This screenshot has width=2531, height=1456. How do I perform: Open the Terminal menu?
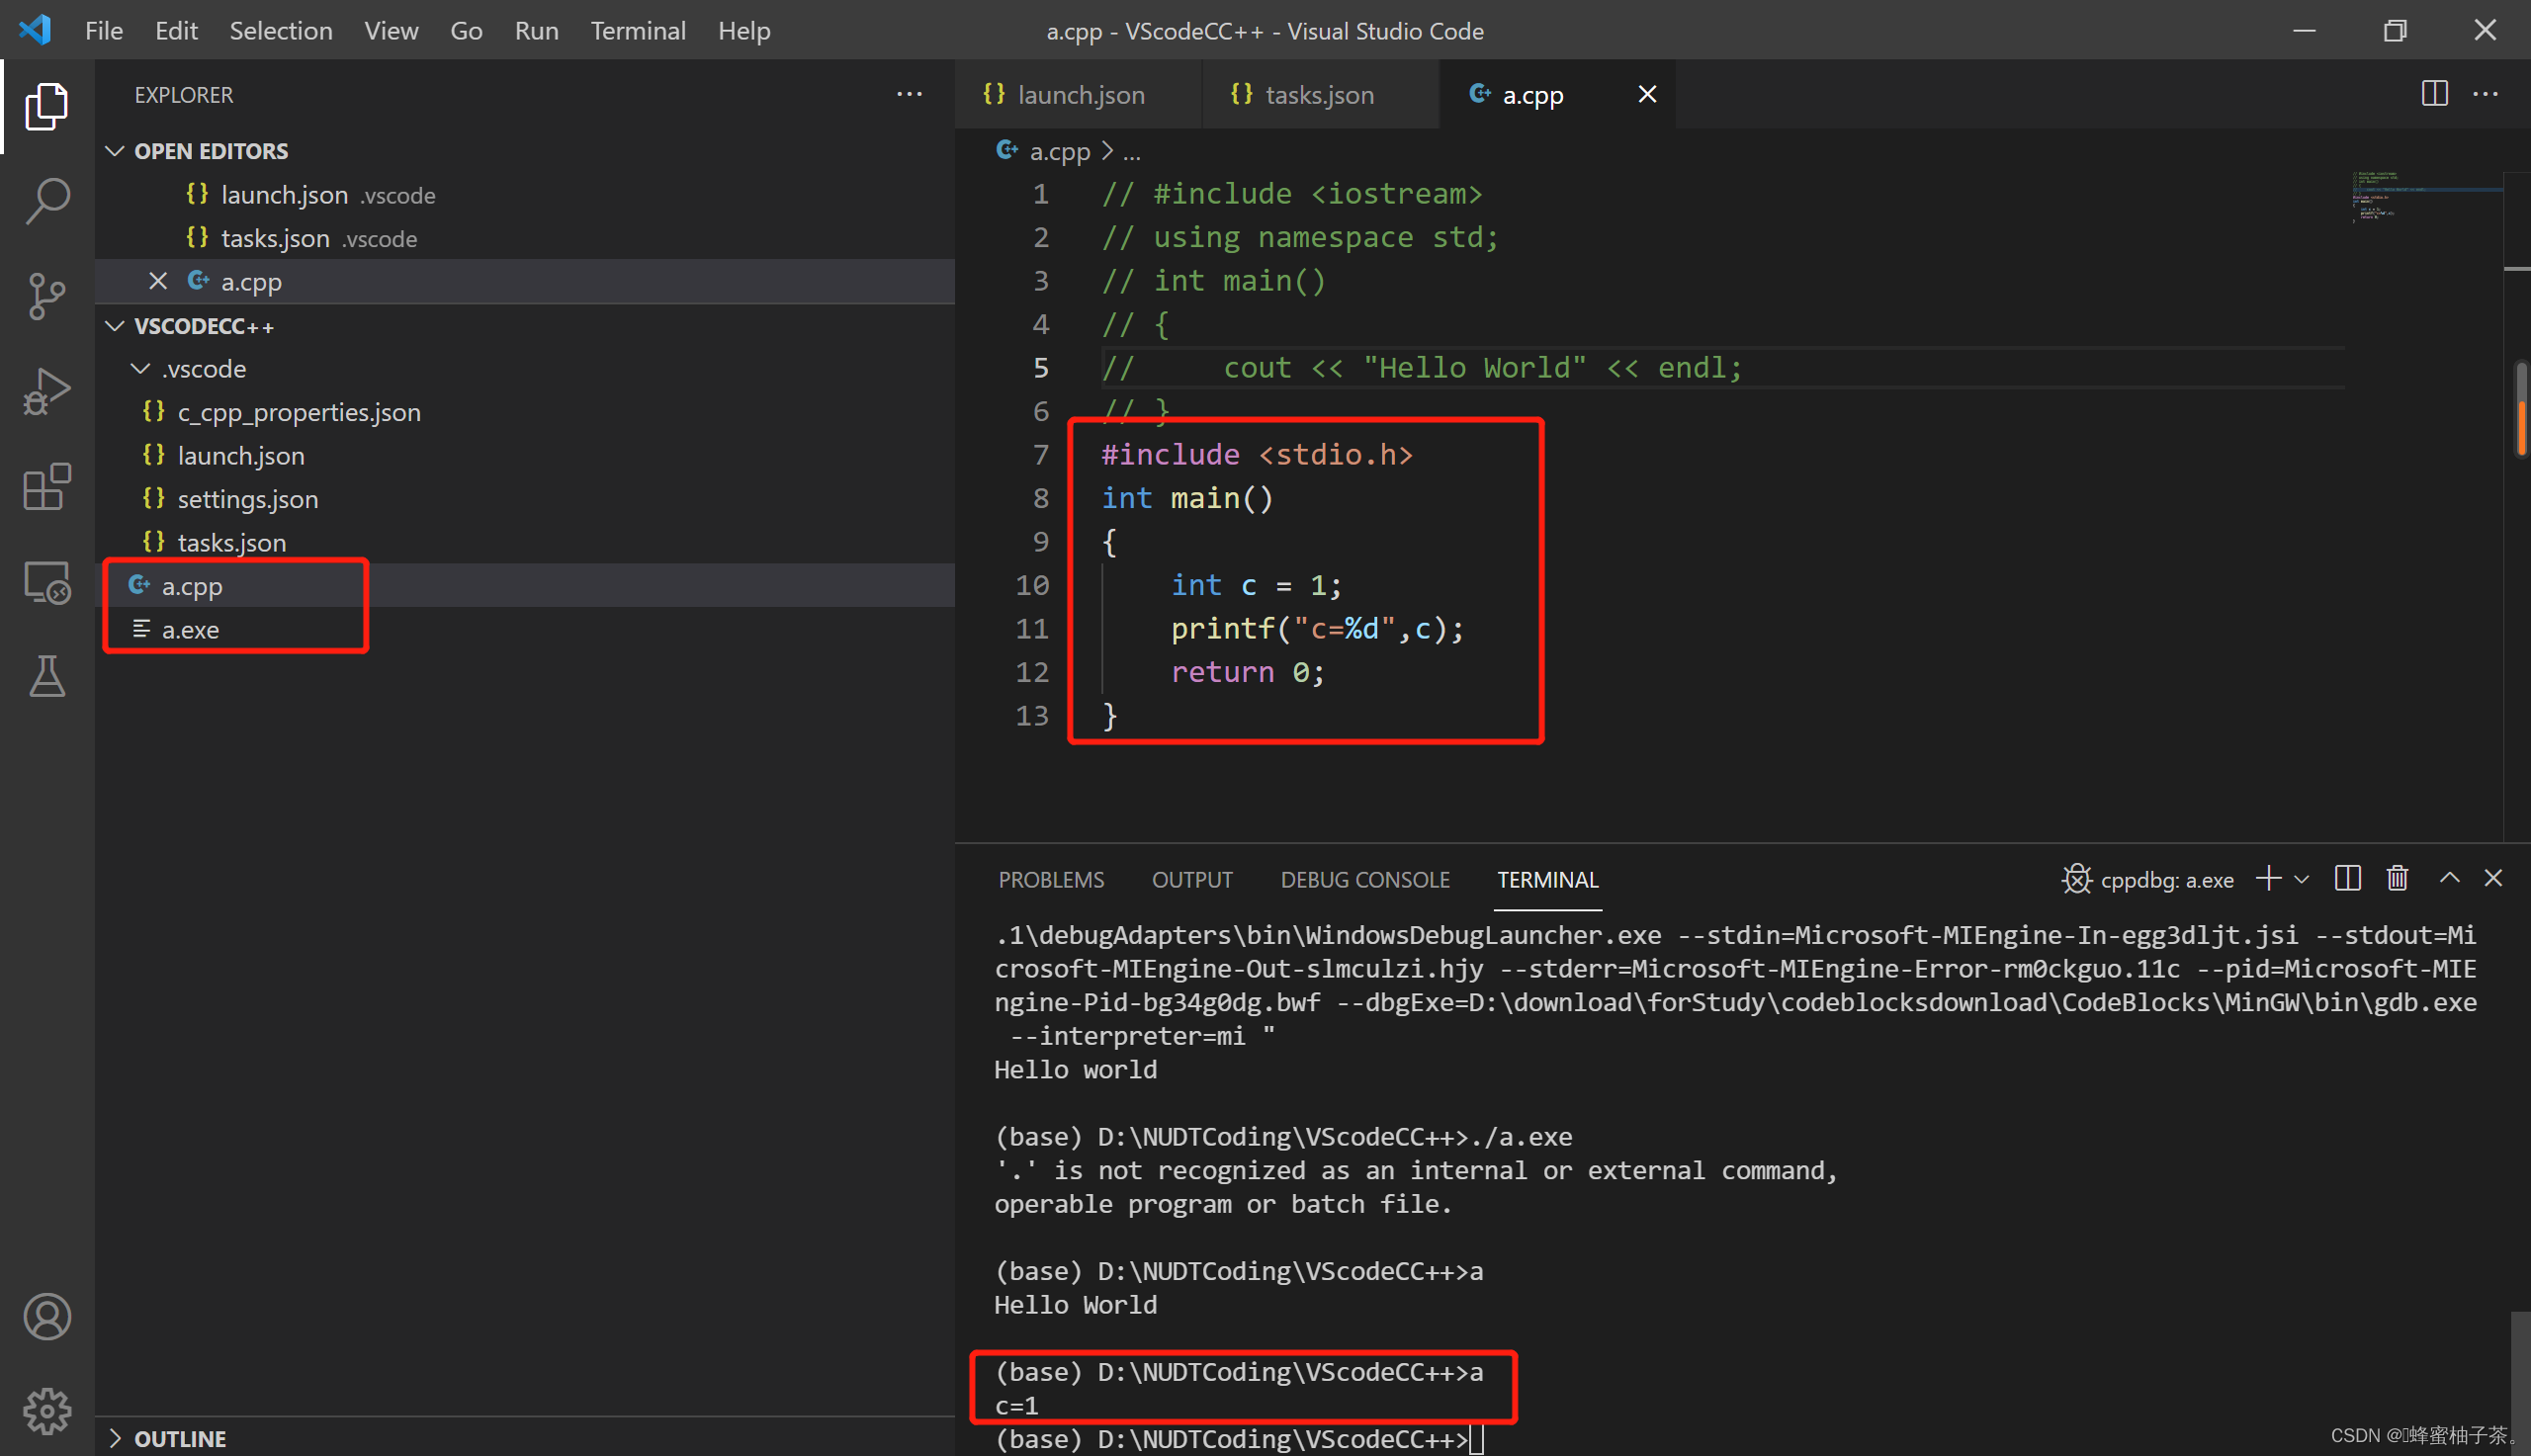click(x=637, y=30)
